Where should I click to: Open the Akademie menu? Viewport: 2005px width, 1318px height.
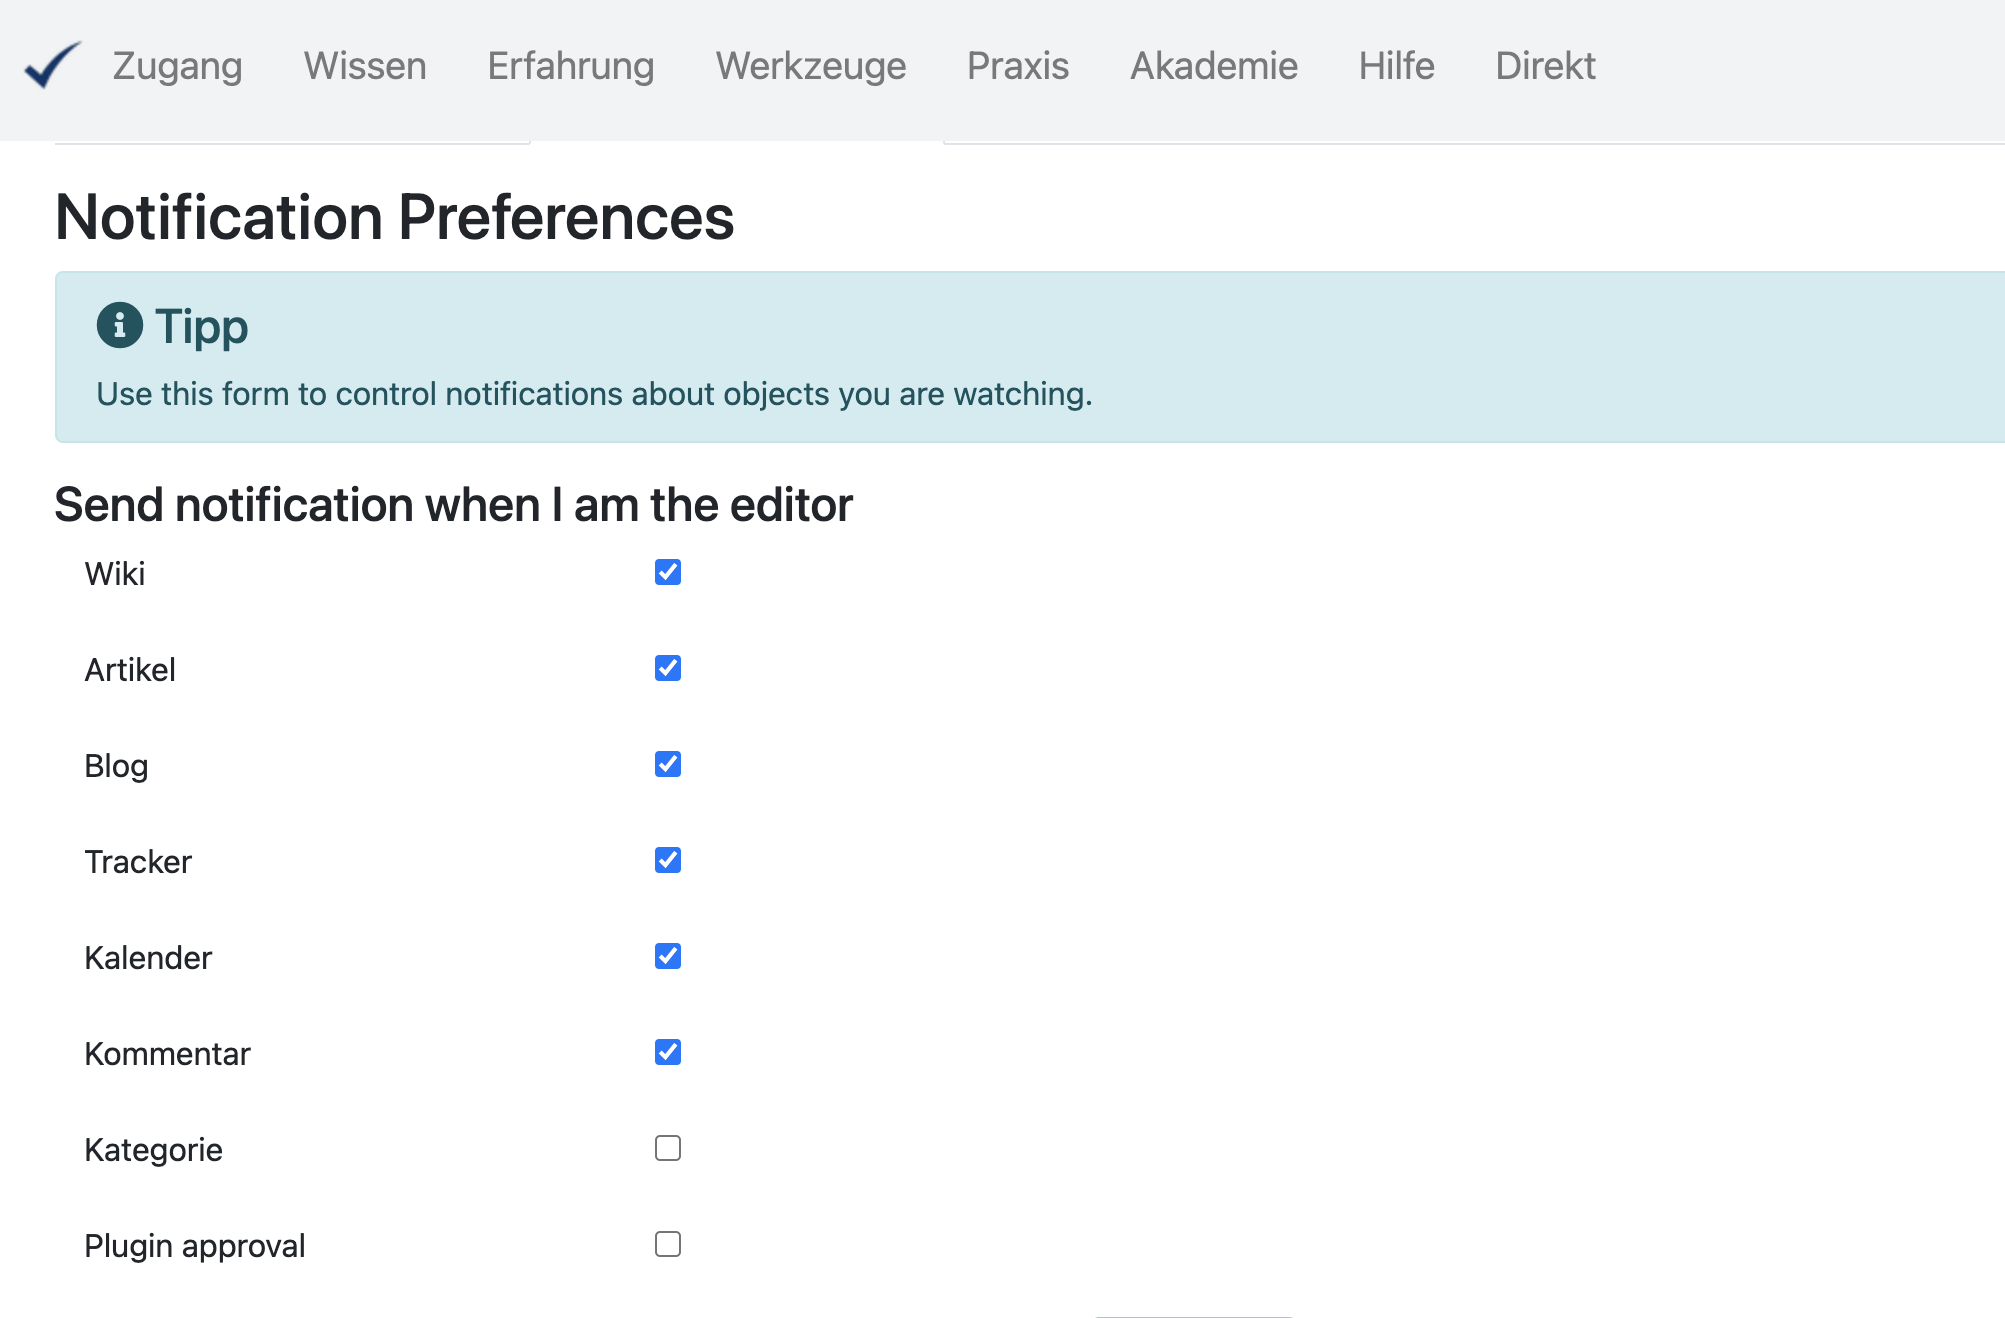tap(1214, 66)
